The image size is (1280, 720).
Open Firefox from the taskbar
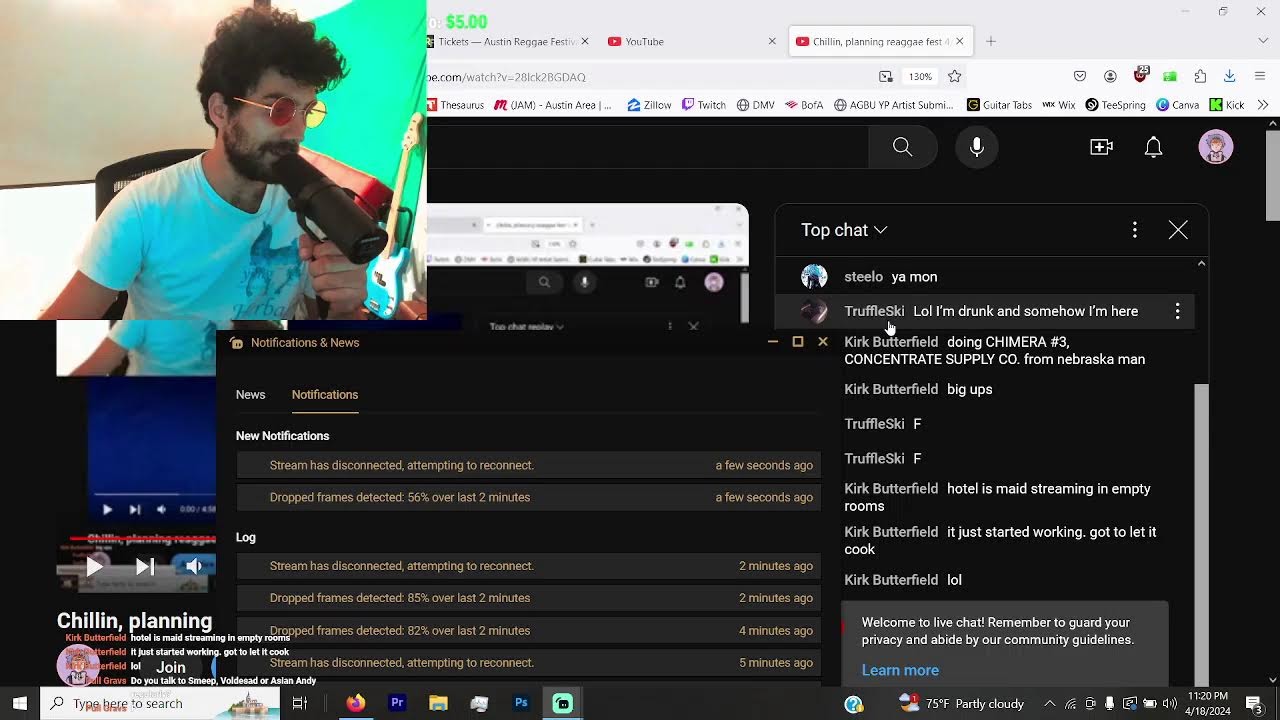(355, 703)
